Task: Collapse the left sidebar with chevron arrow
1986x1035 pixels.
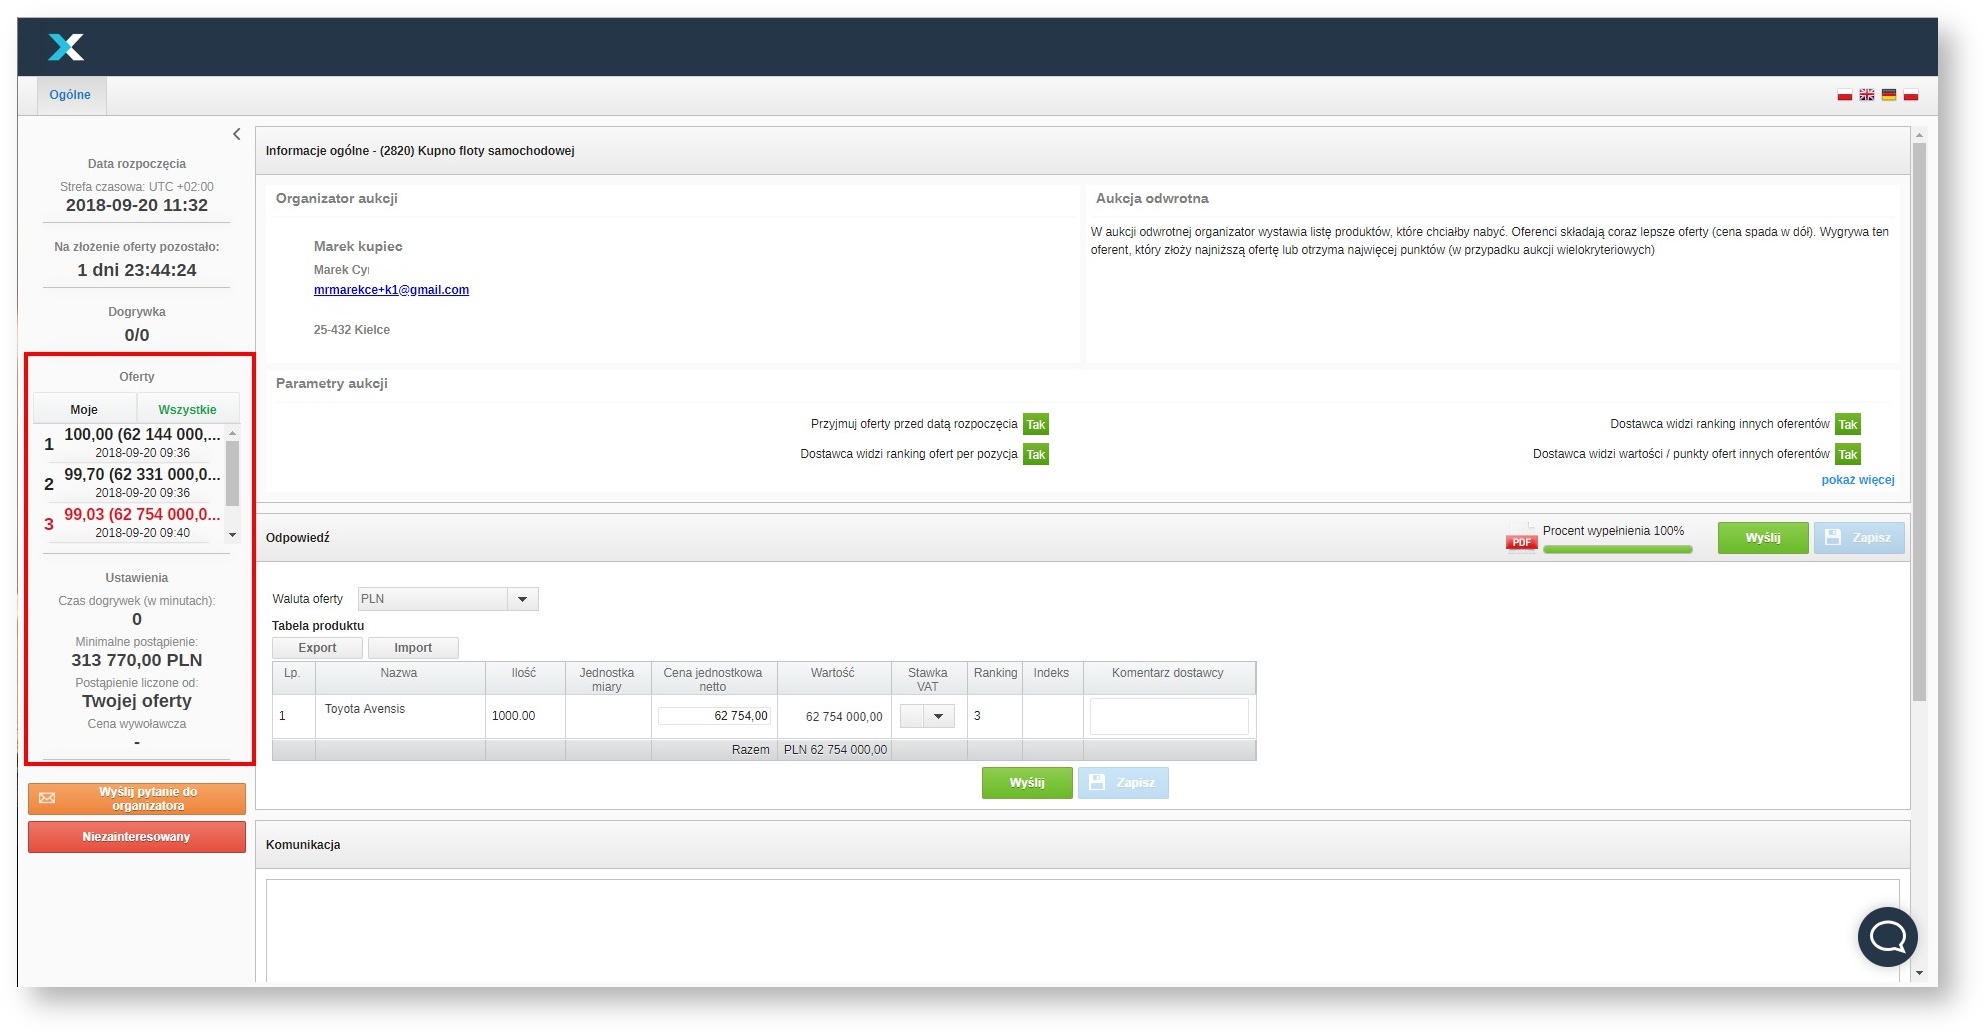Action: point(237,134)
